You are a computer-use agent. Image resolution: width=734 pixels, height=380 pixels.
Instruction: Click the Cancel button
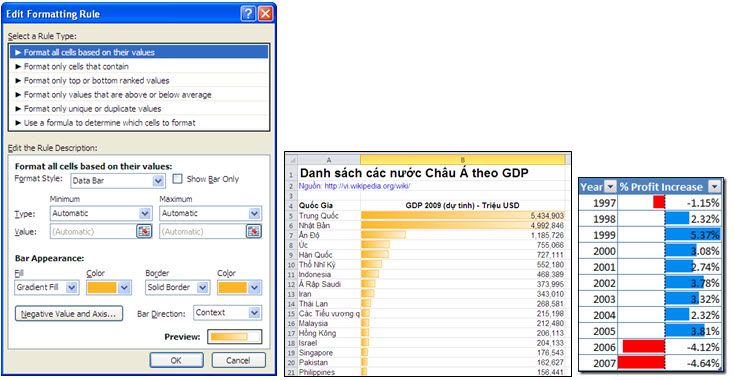pos(238,360)
